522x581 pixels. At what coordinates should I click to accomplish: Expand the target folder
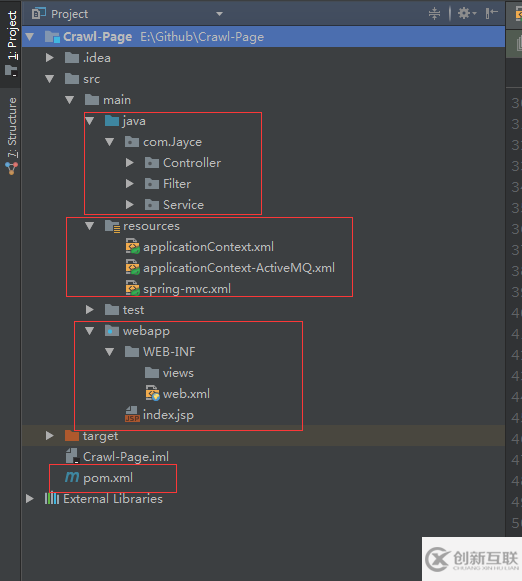pyautogui.click(x=49, y=436)
